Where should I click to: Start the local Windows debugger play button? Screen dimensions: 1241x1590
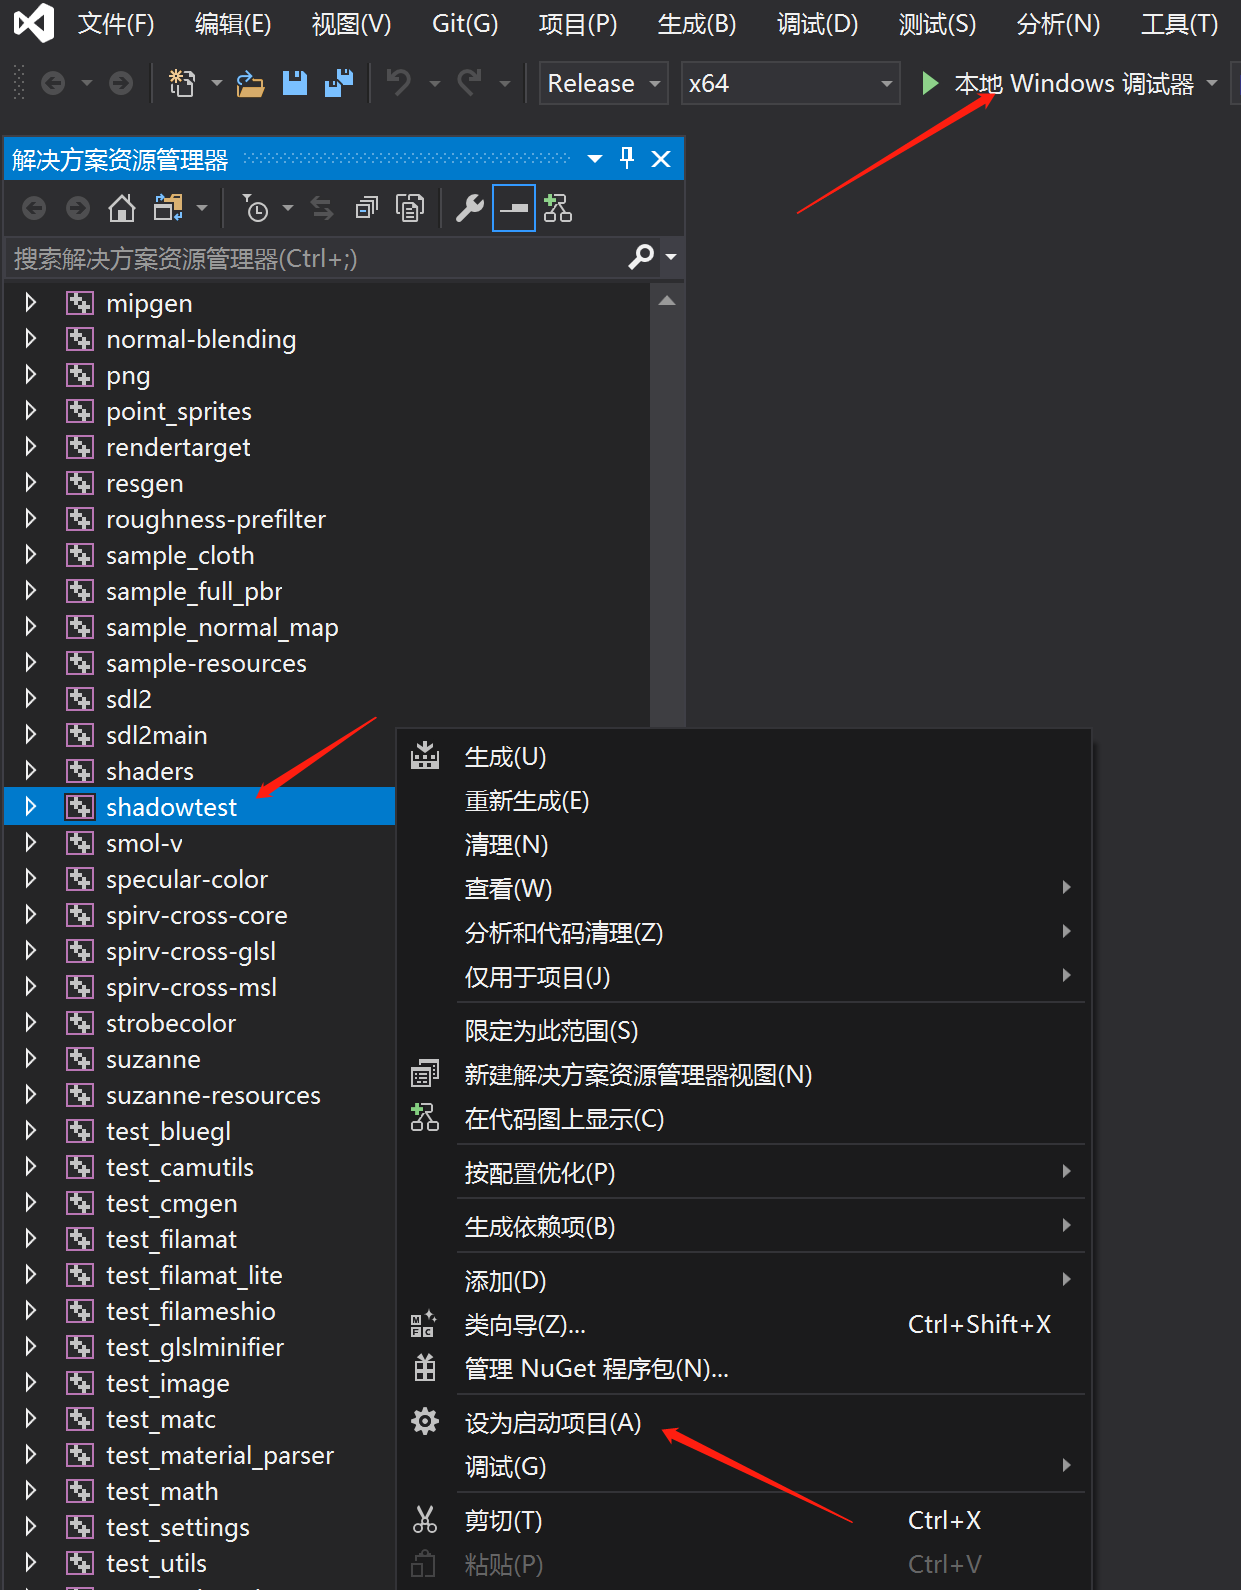pos(930,83)
